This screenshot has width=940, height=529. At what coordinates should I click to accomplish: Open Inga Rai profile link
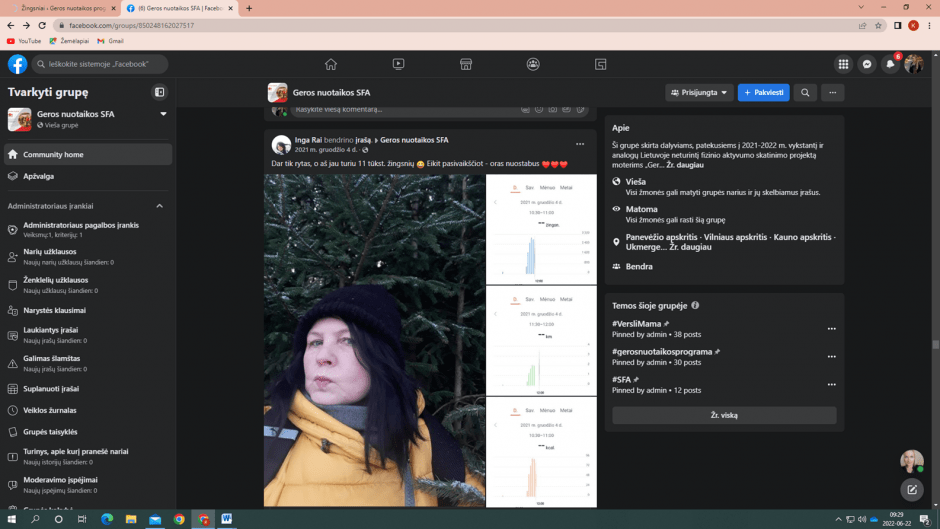click(x=308, y=140)
